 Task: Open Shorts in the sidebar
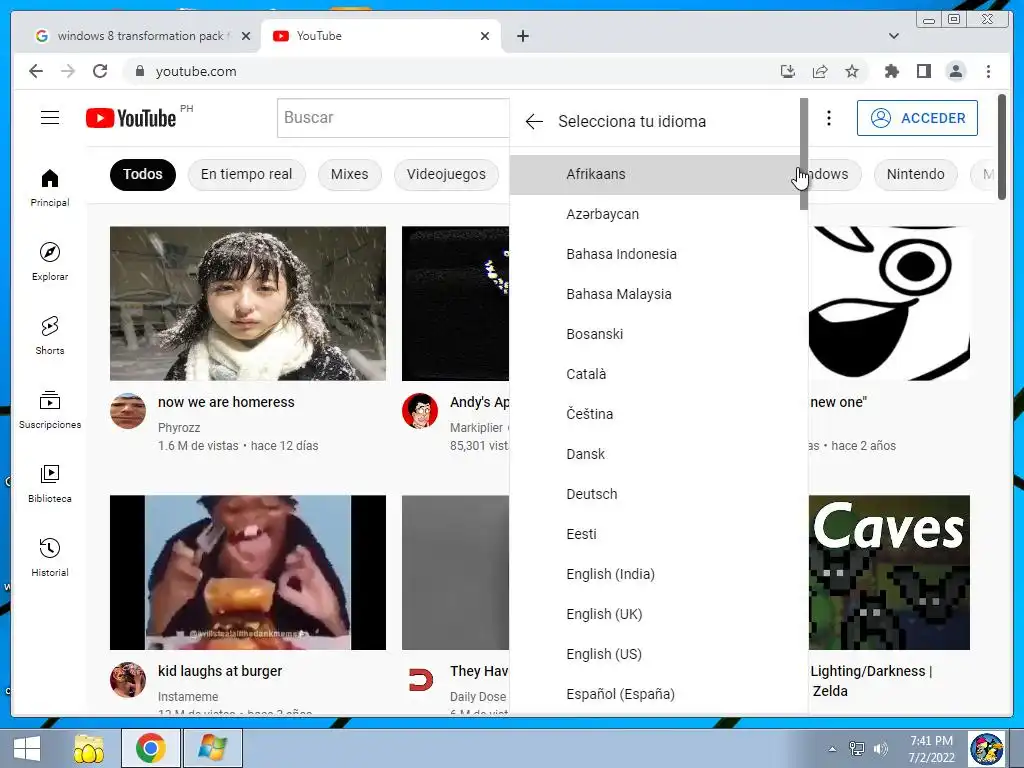pyautogui.click(x=50, y=336)
